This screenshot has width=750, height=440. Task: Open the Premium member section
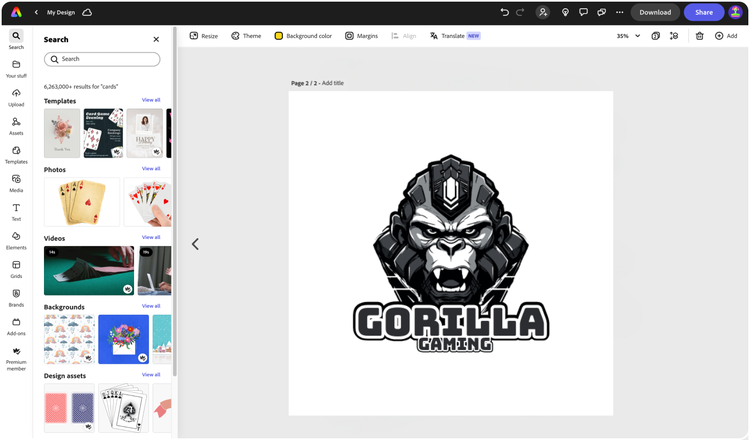(x=16, y=359)
